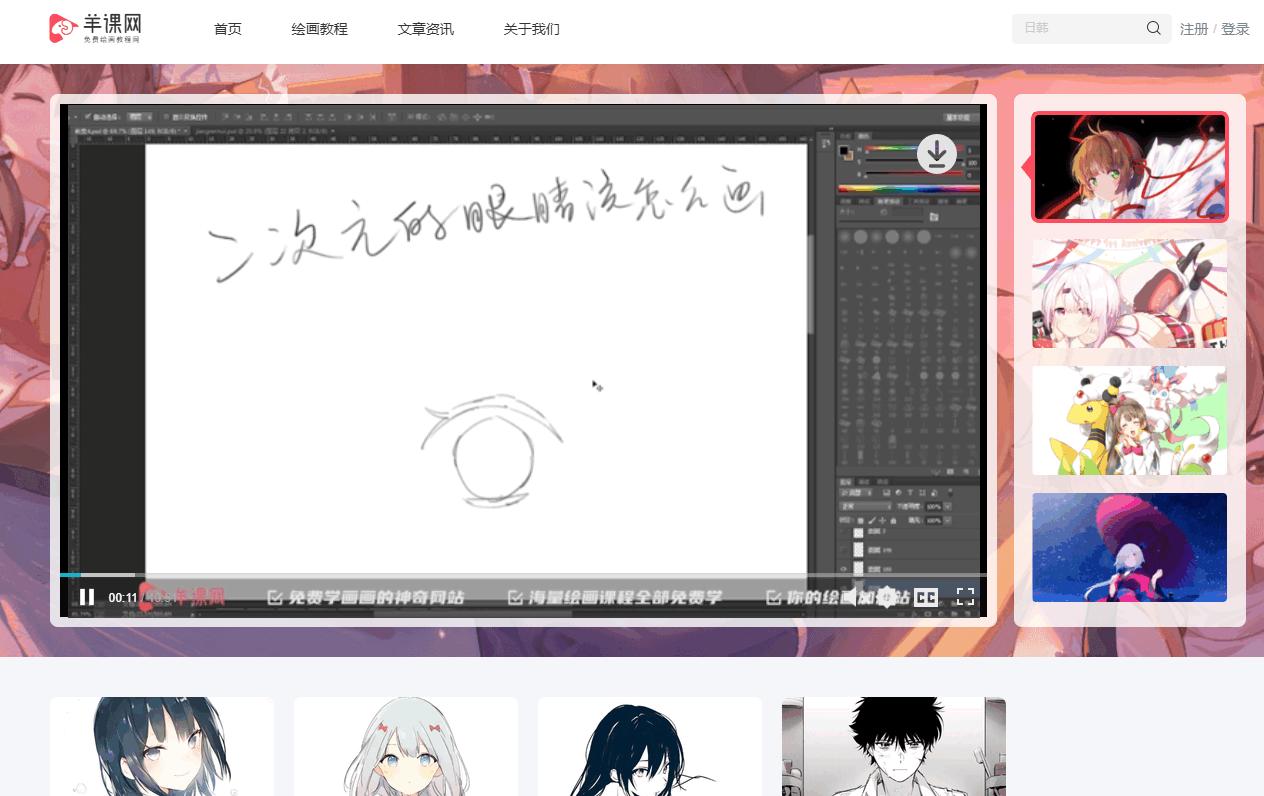Open the silver-haired girl with red bows card

(x=406, y=746)
